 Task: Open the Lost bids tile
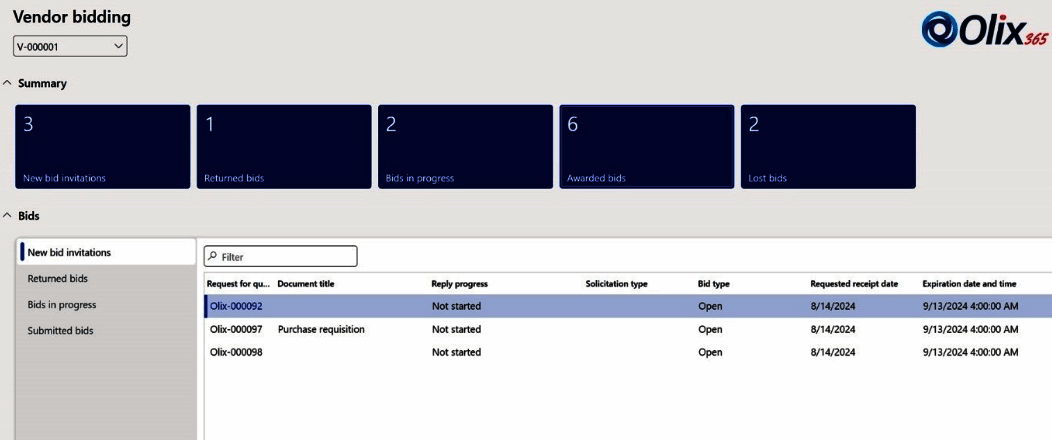pyautogui.click(x=828, y=146)
